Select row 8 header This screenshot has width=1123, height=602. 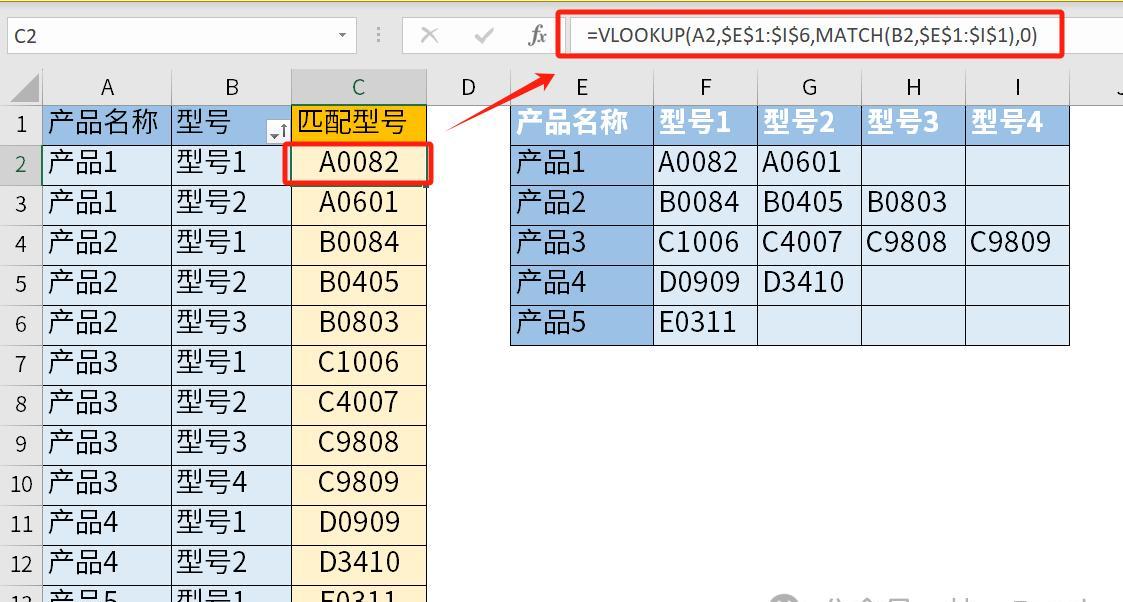click(x=21, y=404)
